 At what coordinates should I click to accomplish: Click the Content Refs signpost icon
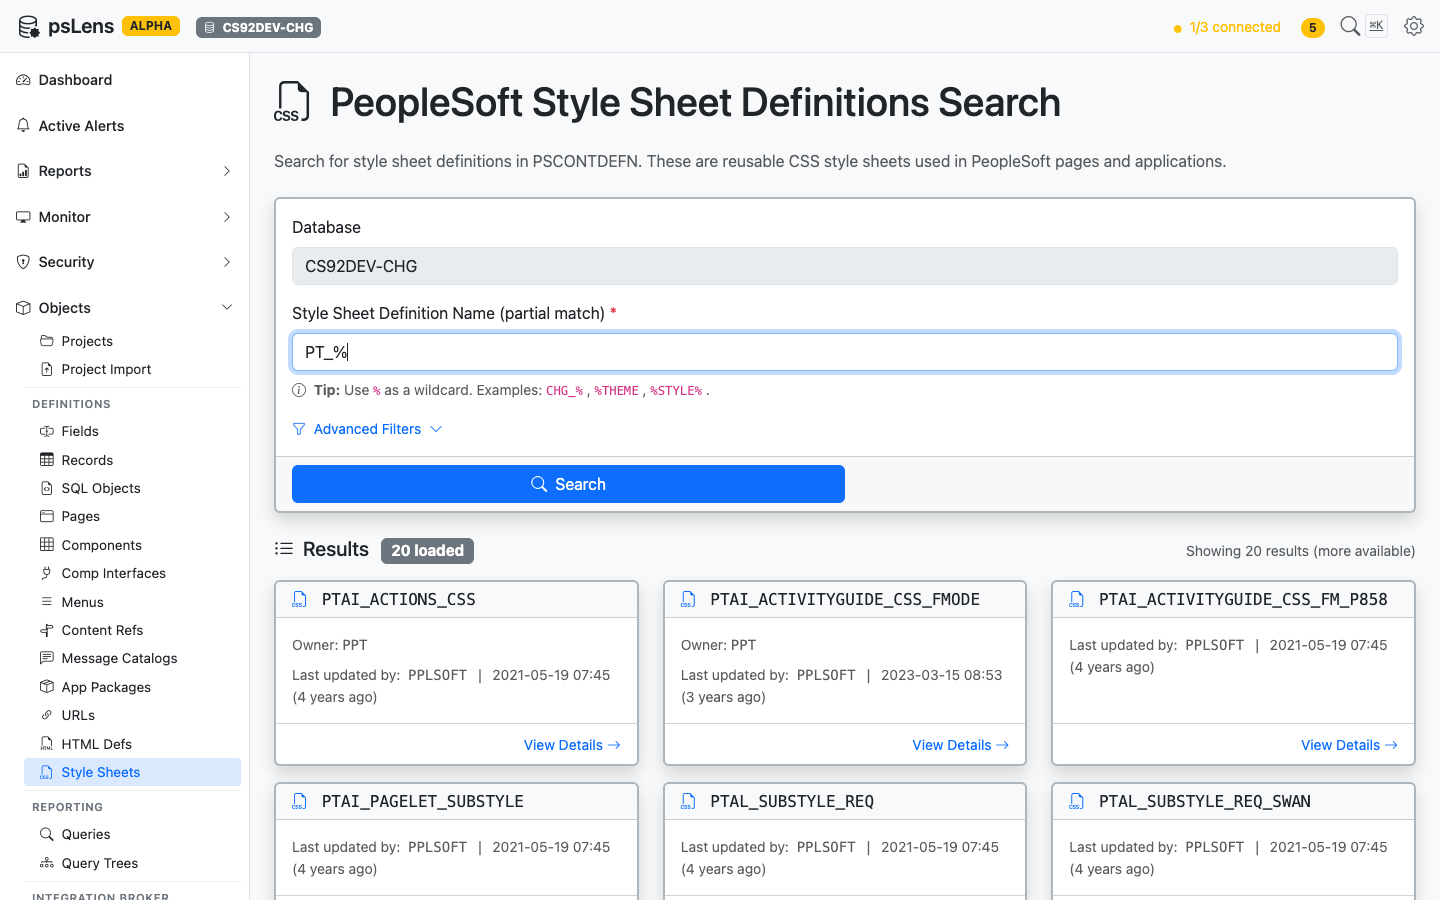click(47, 630)
